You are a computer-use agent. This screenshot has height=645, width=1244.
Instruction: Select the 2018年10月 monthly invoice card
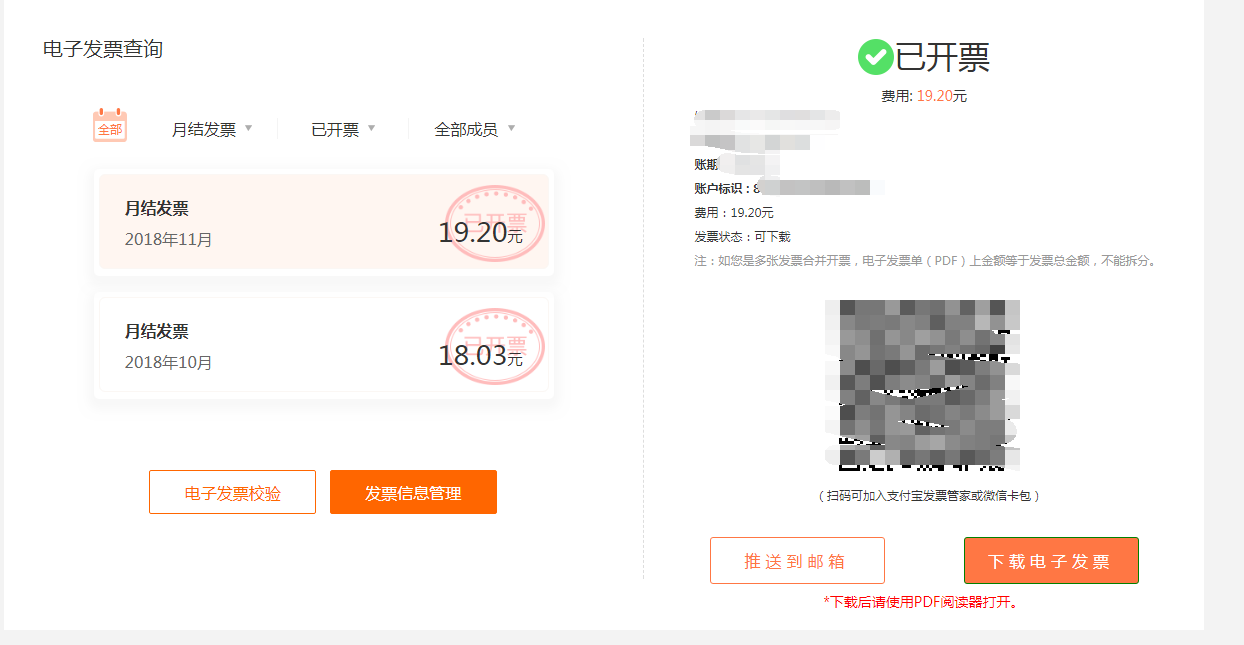[x=324, y=345]
